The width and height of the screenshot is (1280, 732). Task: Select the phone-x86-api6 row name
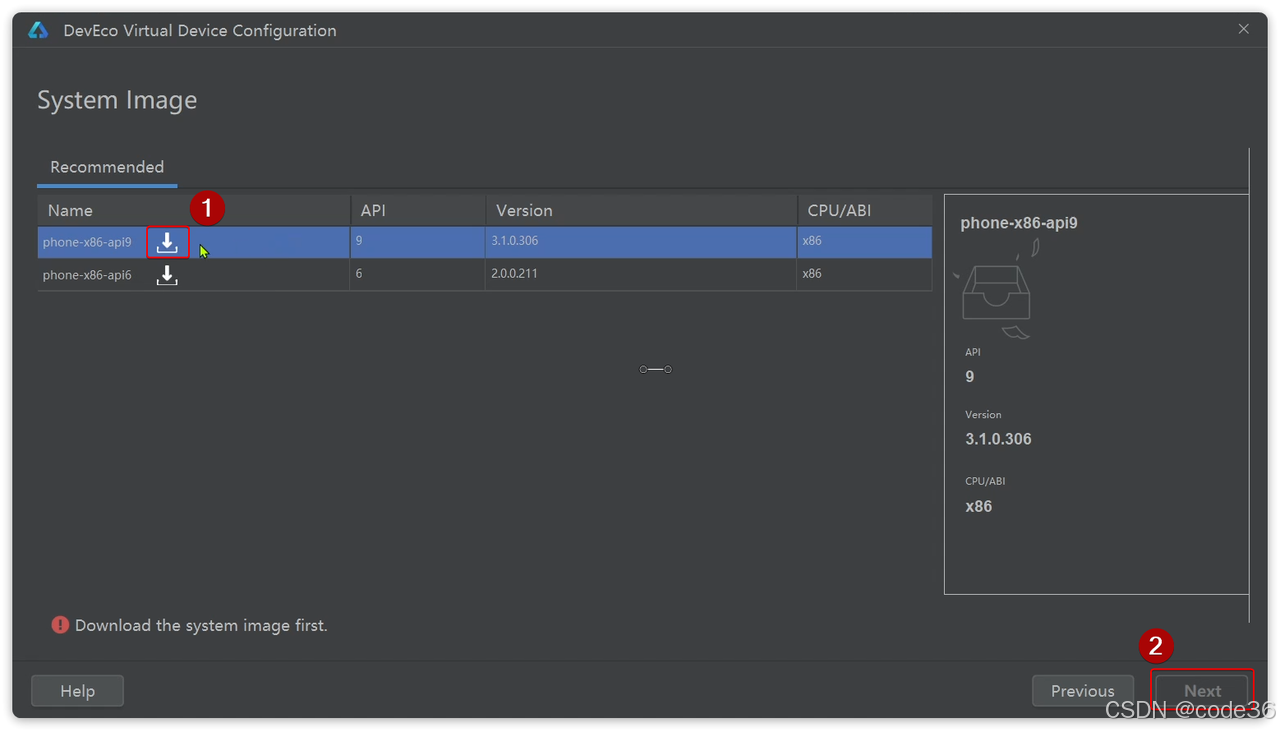pyautogui.click(x=87, y=275)
